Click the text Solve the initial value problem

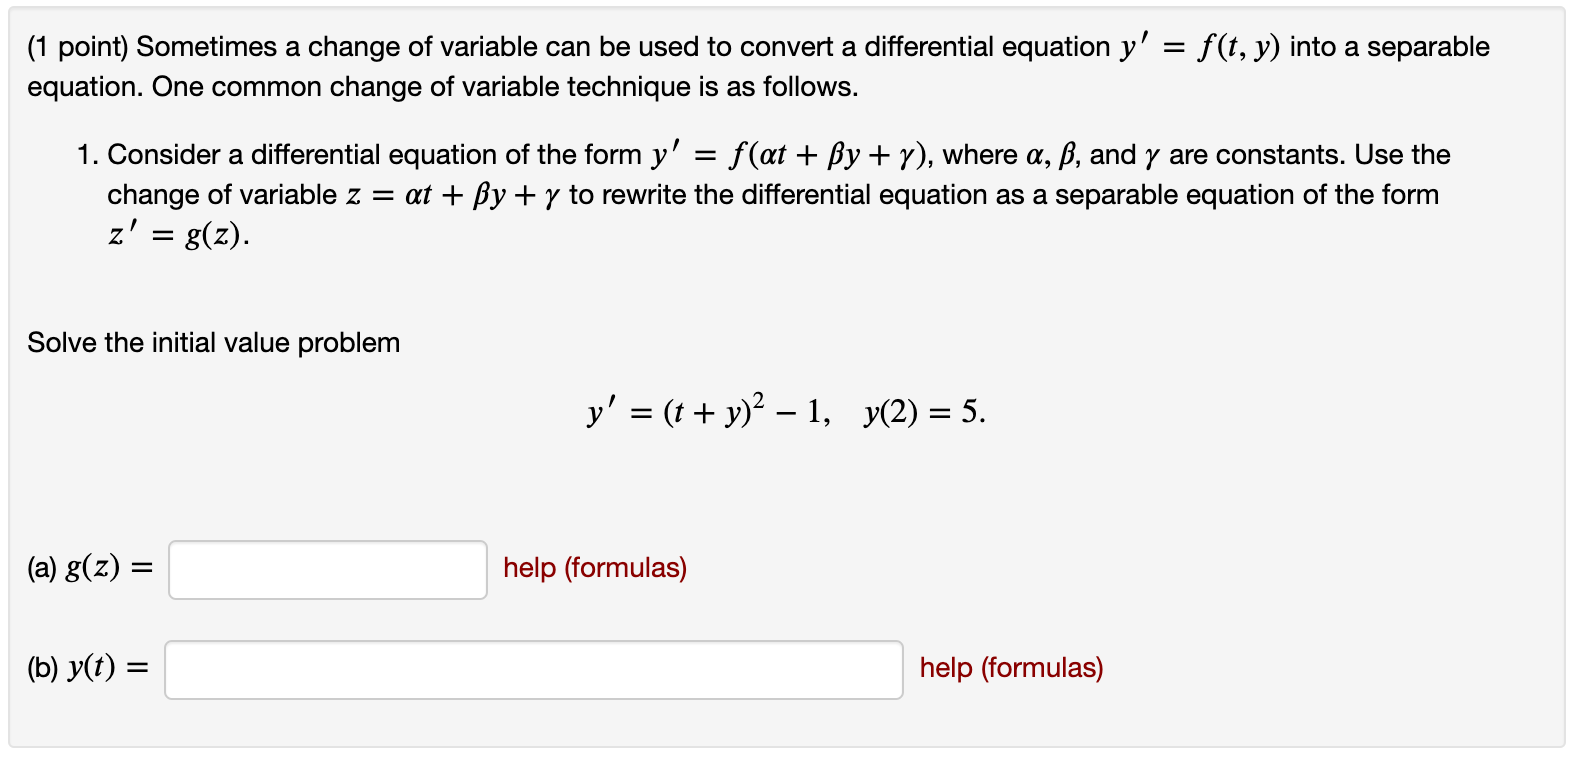pyautogui.click(x=213, y=343)
